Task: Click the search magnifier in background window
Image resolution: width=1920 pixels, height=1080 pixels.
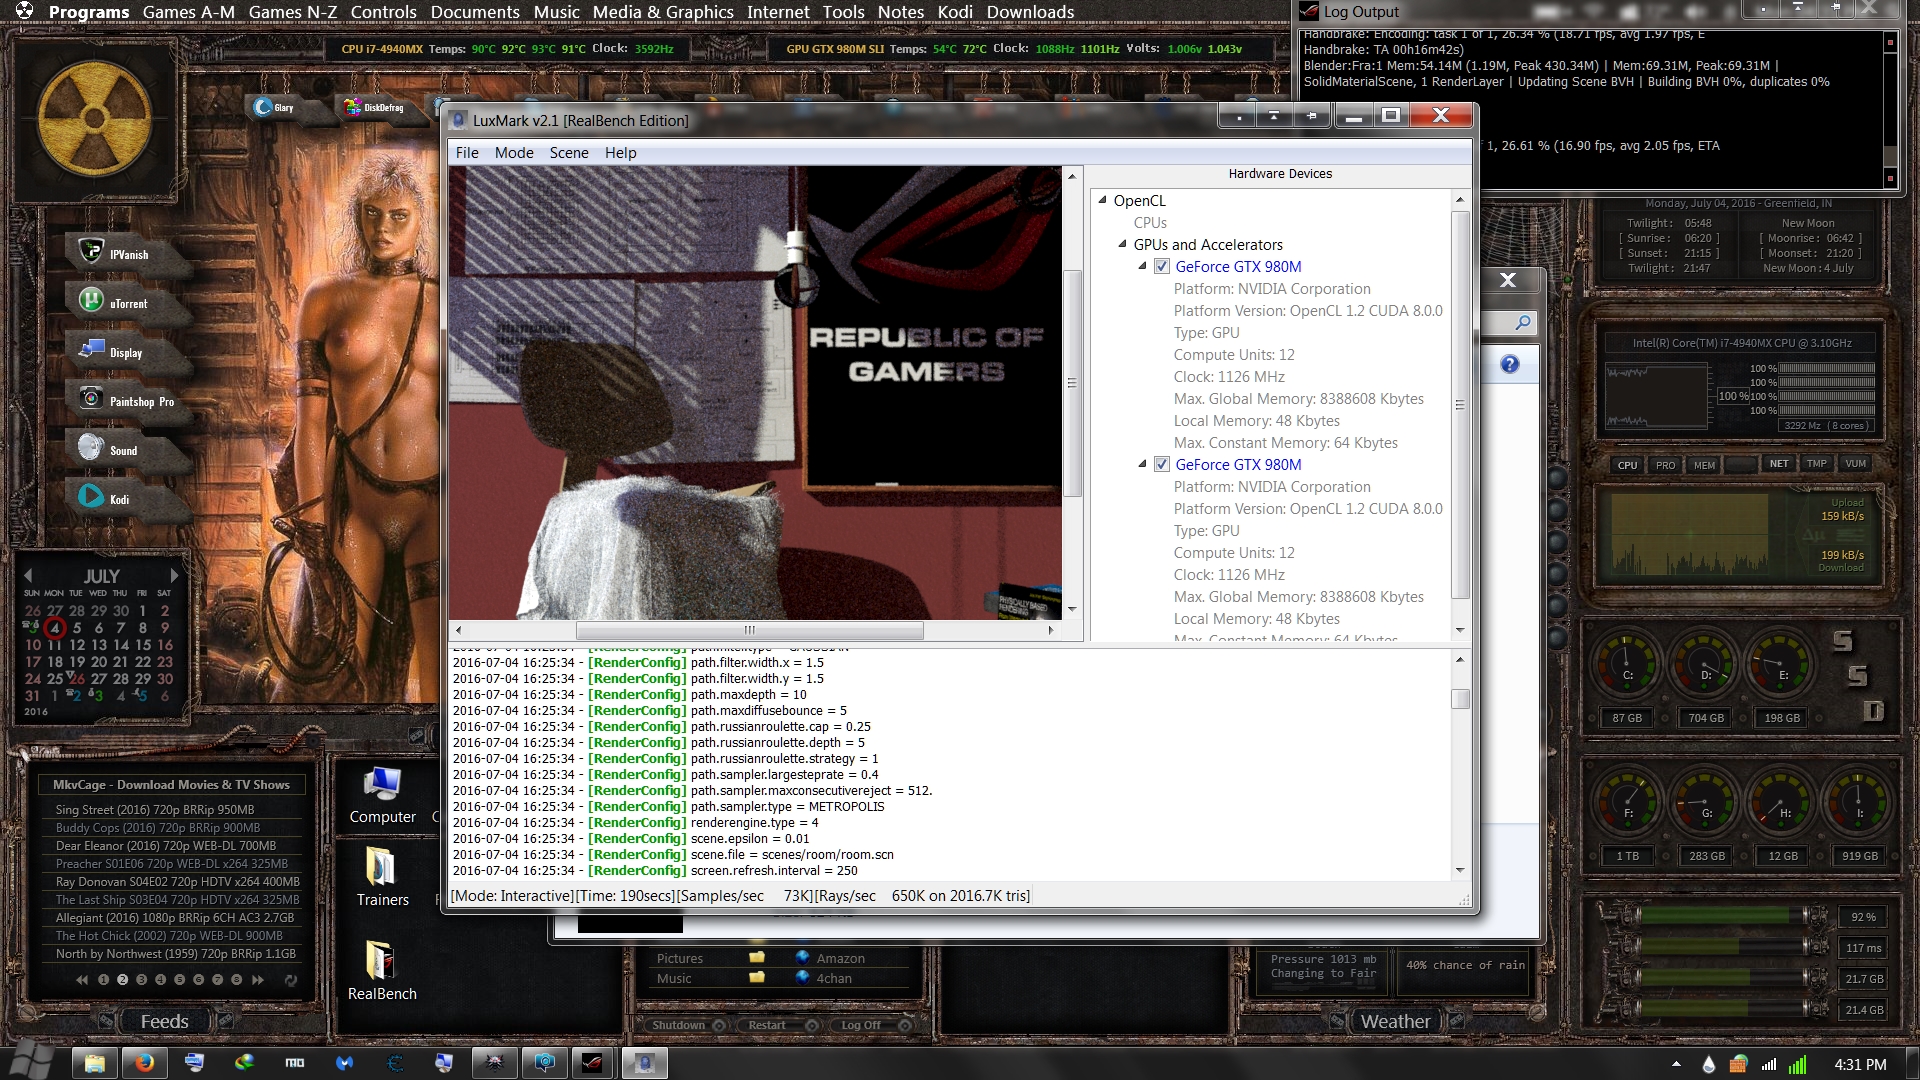Action: (1522, 322)
